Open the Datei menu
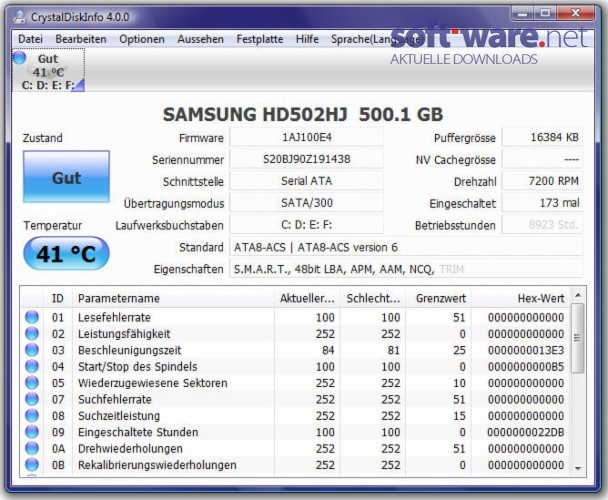Viewport: 608px width, 500px height. (30, 39)
